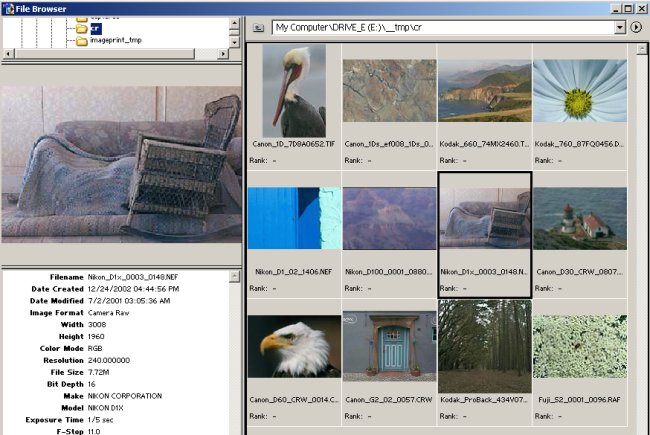Click metadata pane scroll up arrow
Screen dimensions: 650x435
click(234, 277)
